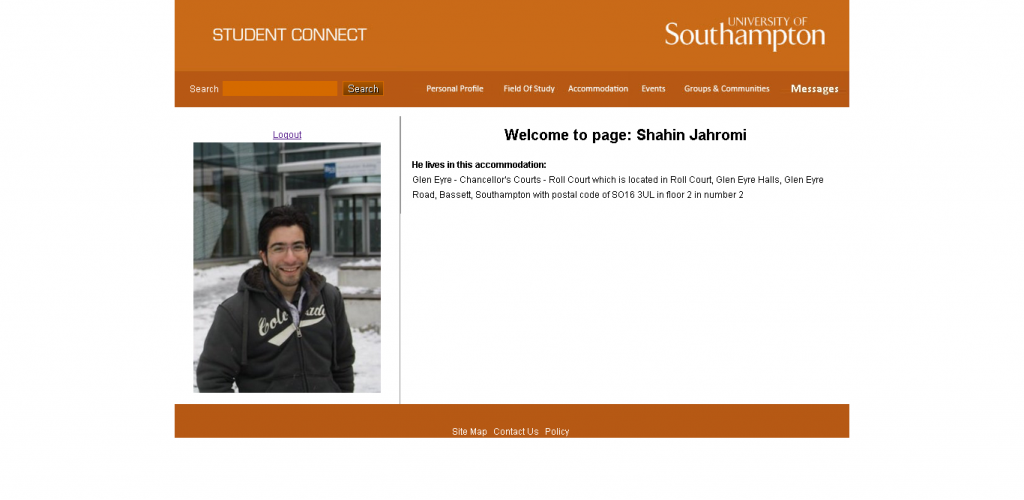Click the Glen Eyre accommodation address text
This screenshot has height=500, width=1024.
click(617, 180)
